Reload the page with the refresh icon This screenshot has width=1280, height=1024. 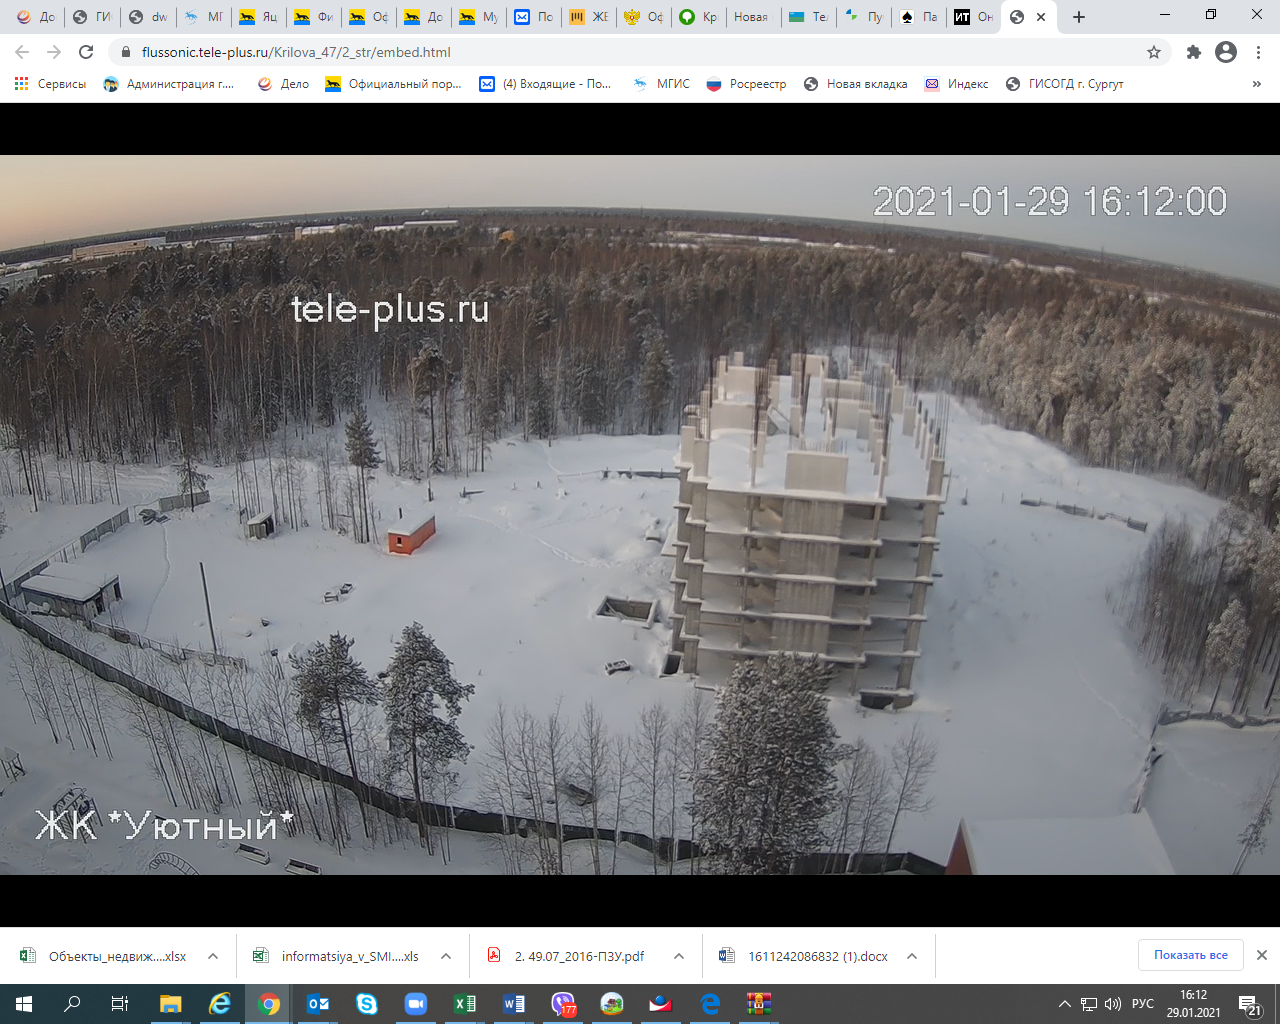86,52
